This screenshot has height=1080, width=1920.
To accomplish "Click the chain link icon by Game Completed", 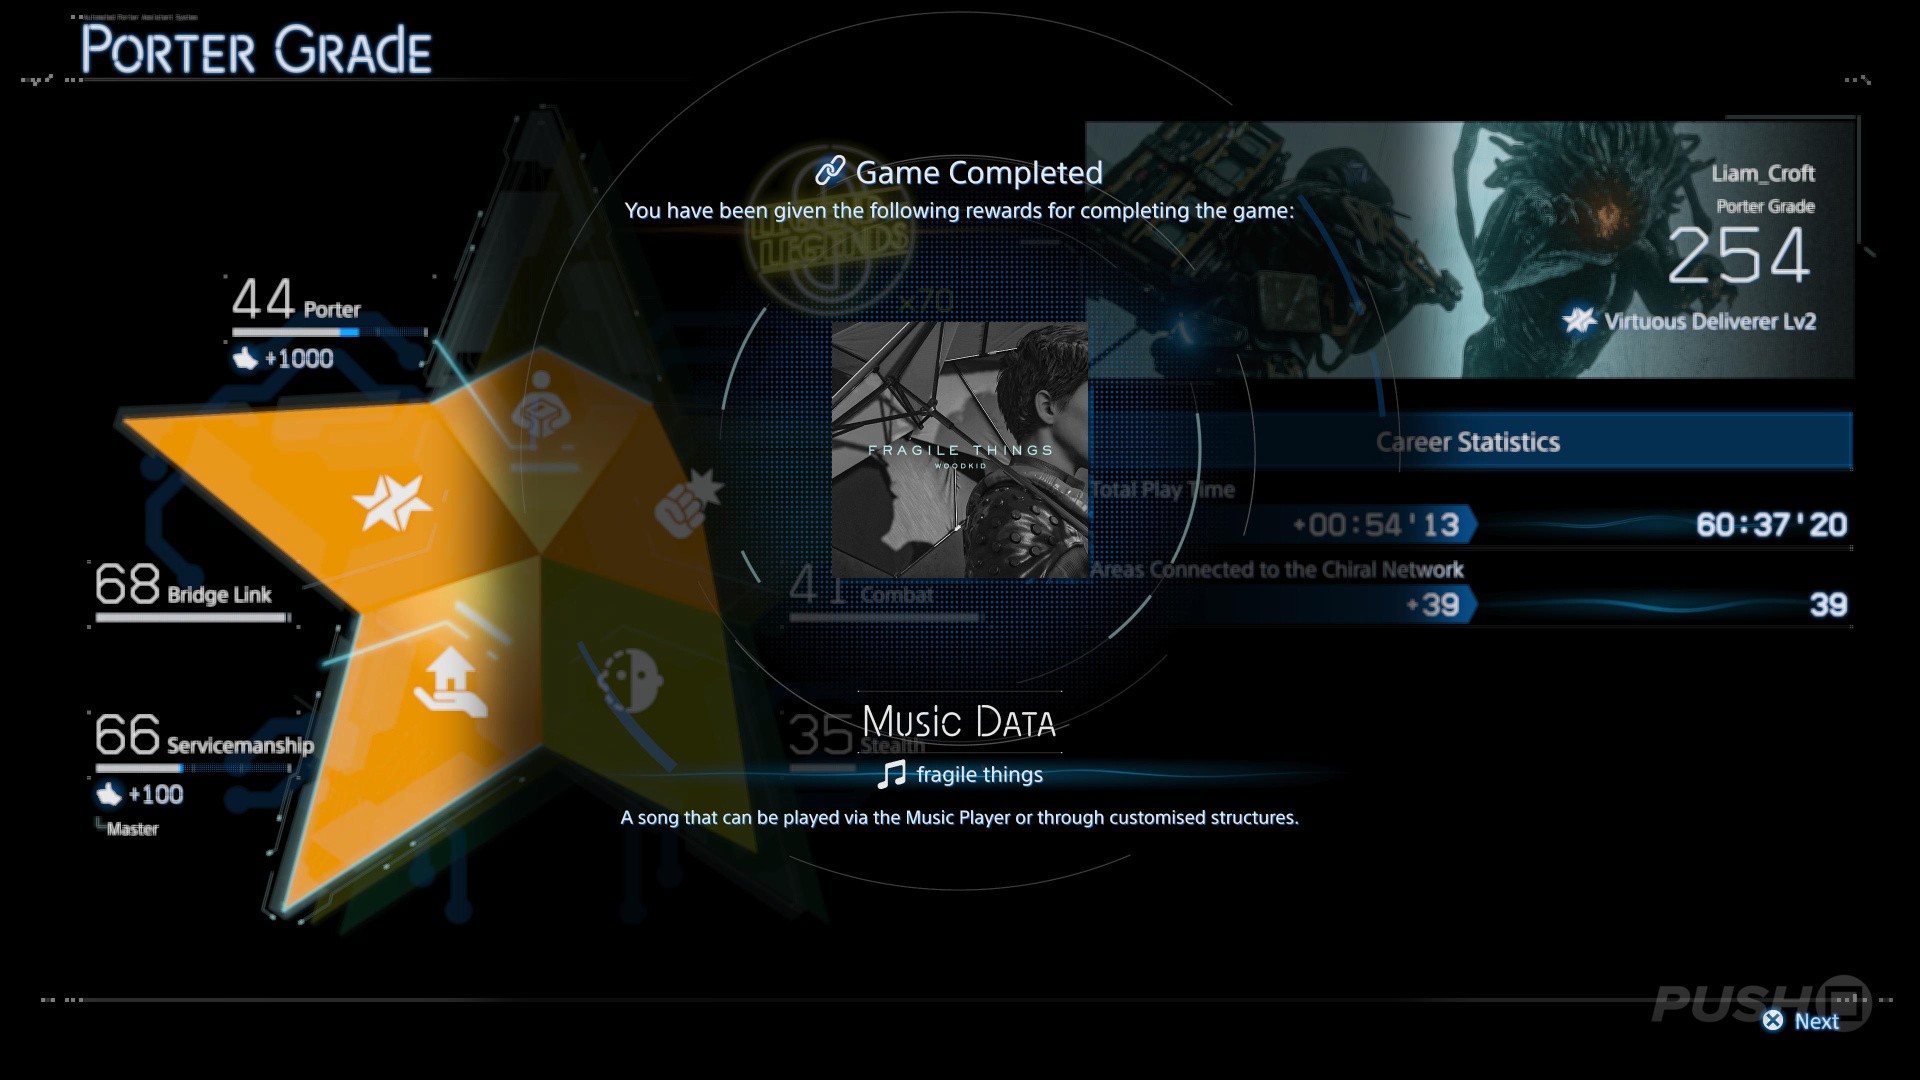I will pyautogui.click(x=830, y=172).
